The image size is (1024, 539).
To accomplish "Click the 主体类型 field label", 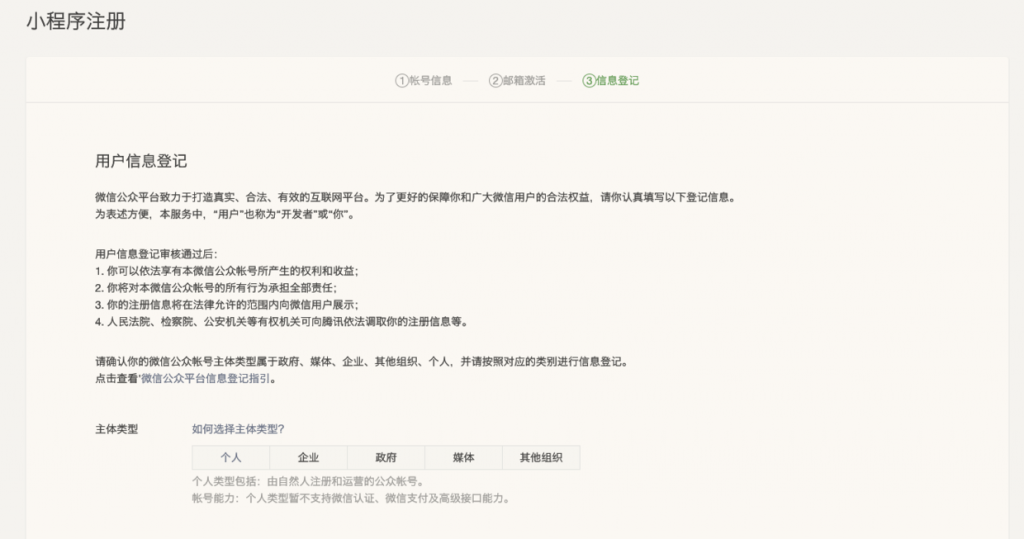I will [116, 429].
